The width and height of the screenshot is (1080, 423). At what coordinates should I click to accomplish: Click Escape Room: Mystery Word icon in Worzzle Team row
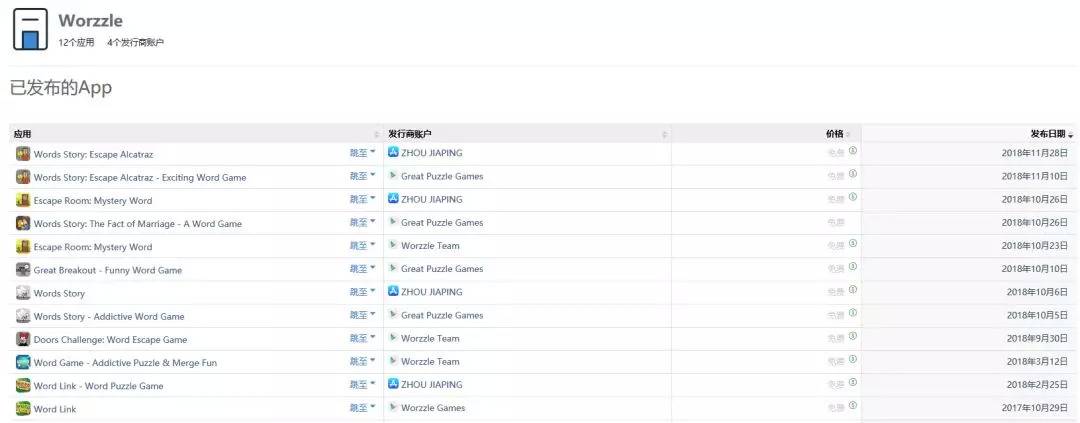tap(23, 247)
